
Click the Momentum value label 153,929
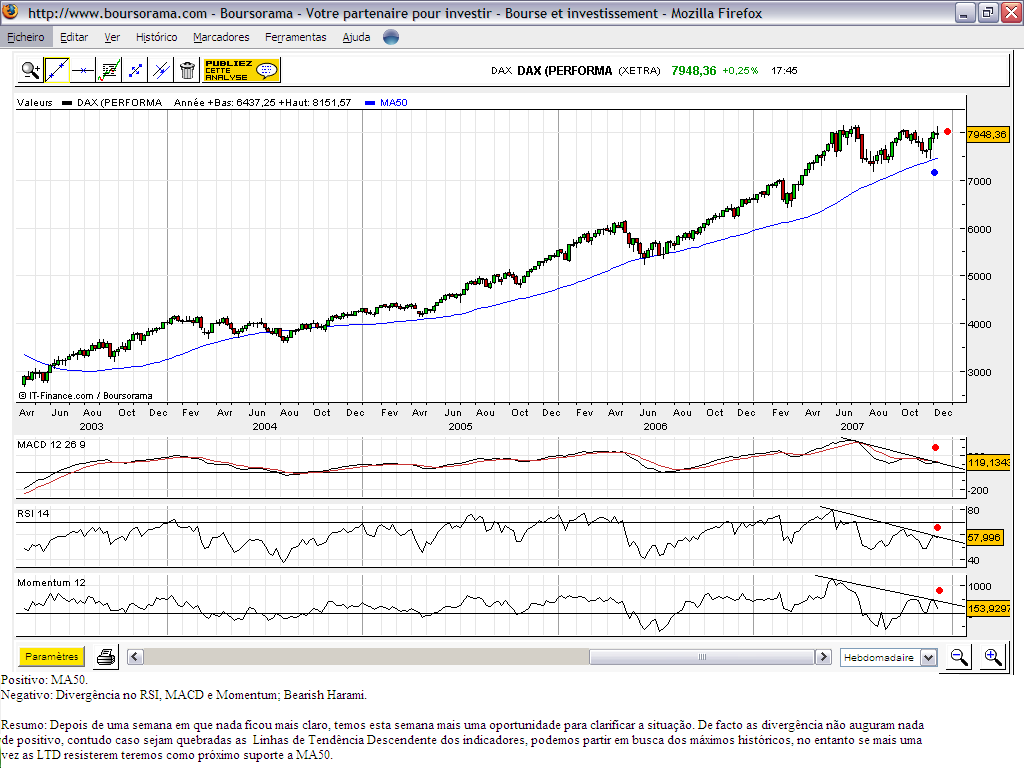989,609
